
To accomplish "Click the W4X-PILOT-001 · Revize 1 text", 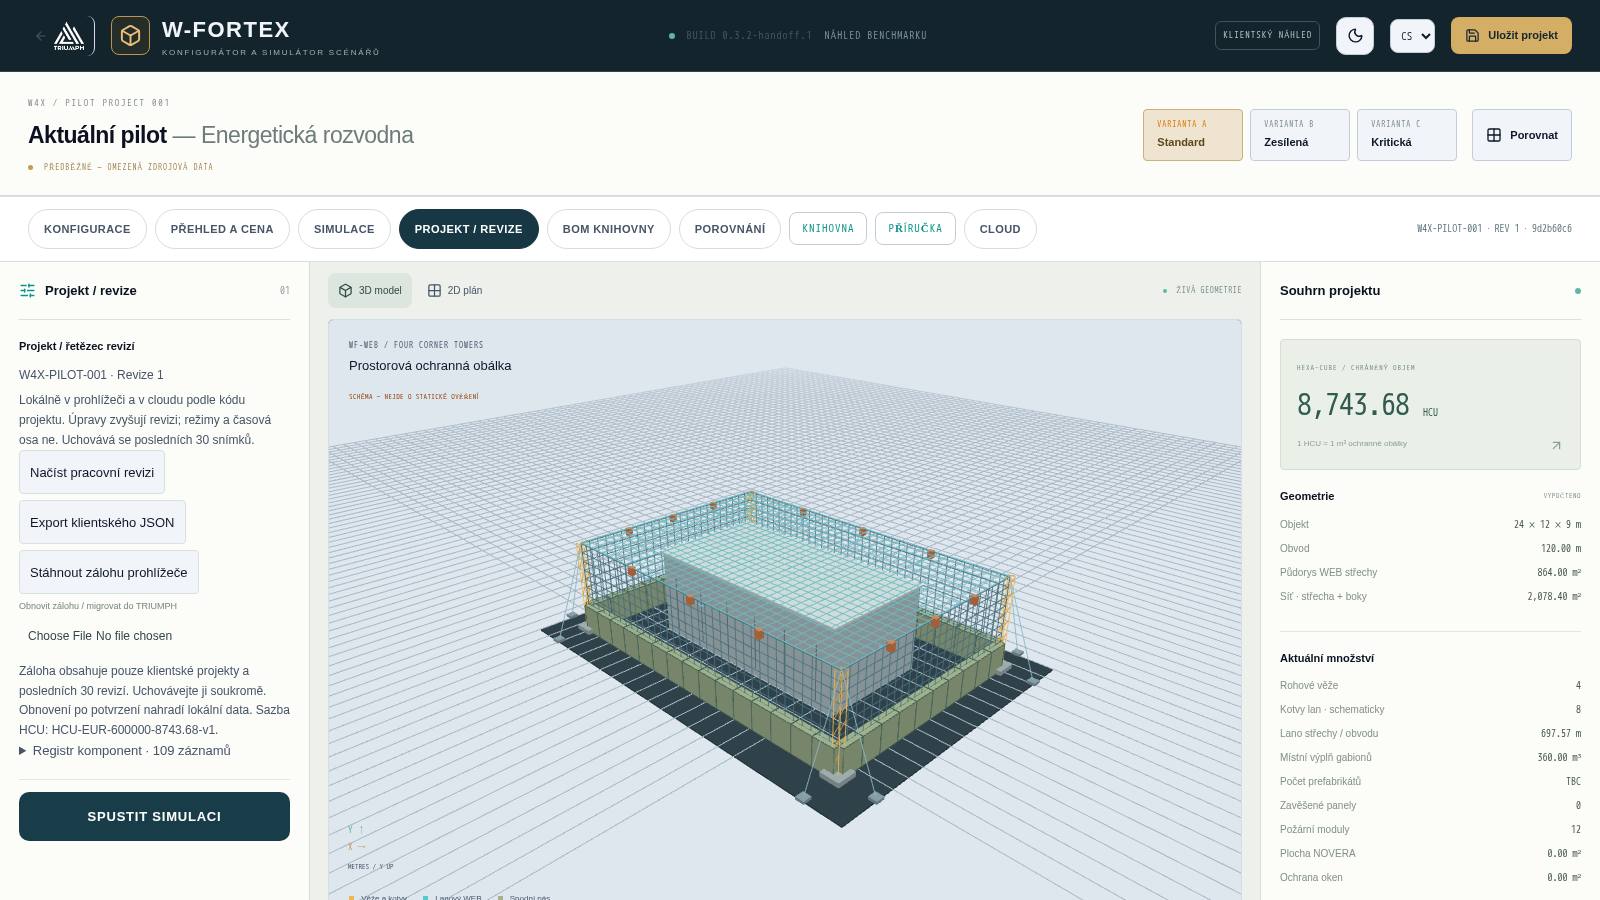I will coord(91,375).
